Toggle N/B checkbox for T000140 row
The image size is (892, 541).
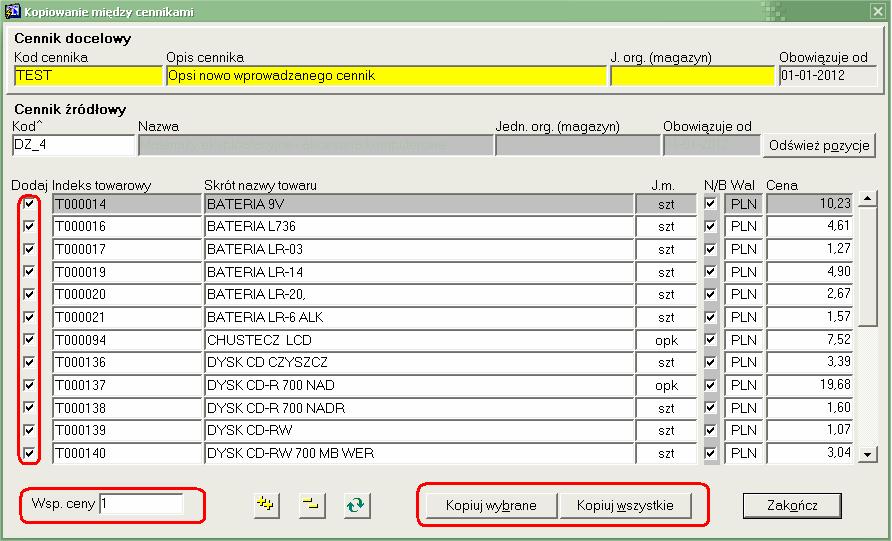(711, 453)
